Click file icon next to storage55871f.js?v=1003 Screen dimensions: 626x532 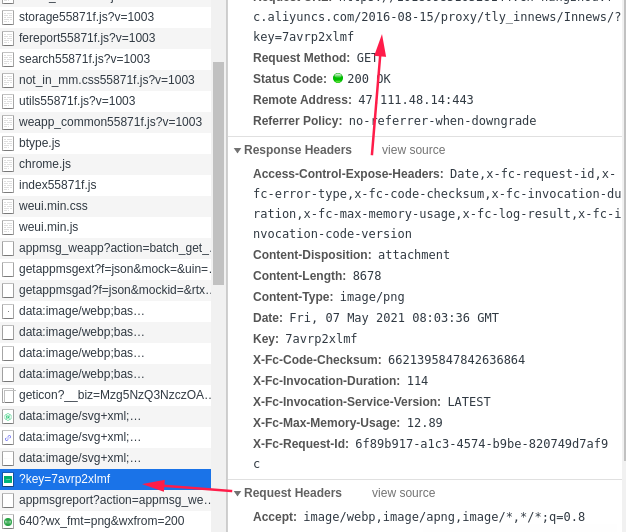8,17
